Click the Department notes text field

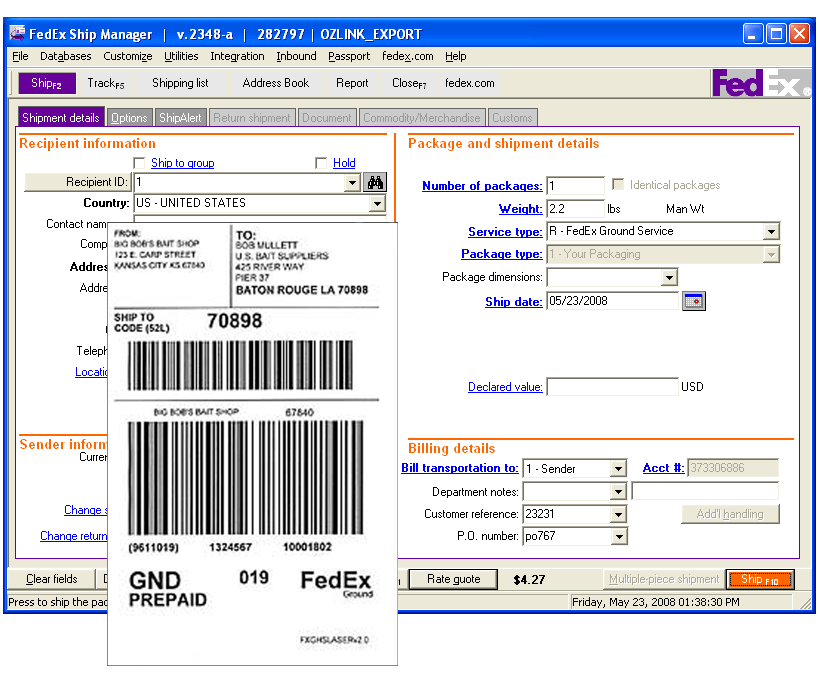(705, 491)
